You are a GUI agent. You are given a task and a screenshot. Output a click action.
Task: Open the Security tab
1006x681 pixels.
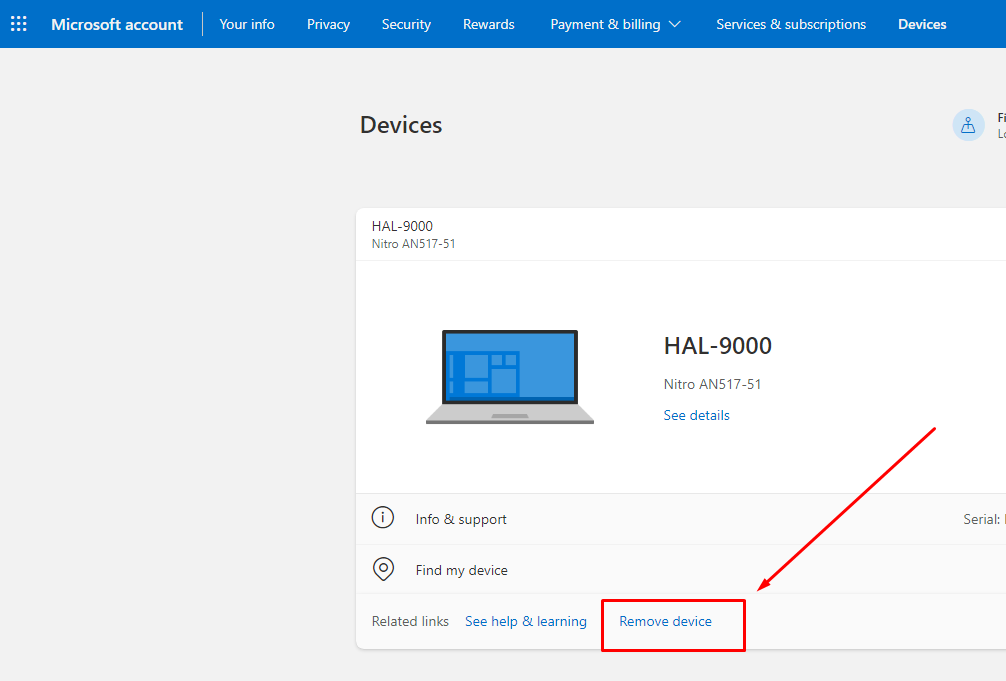[406, 24]
